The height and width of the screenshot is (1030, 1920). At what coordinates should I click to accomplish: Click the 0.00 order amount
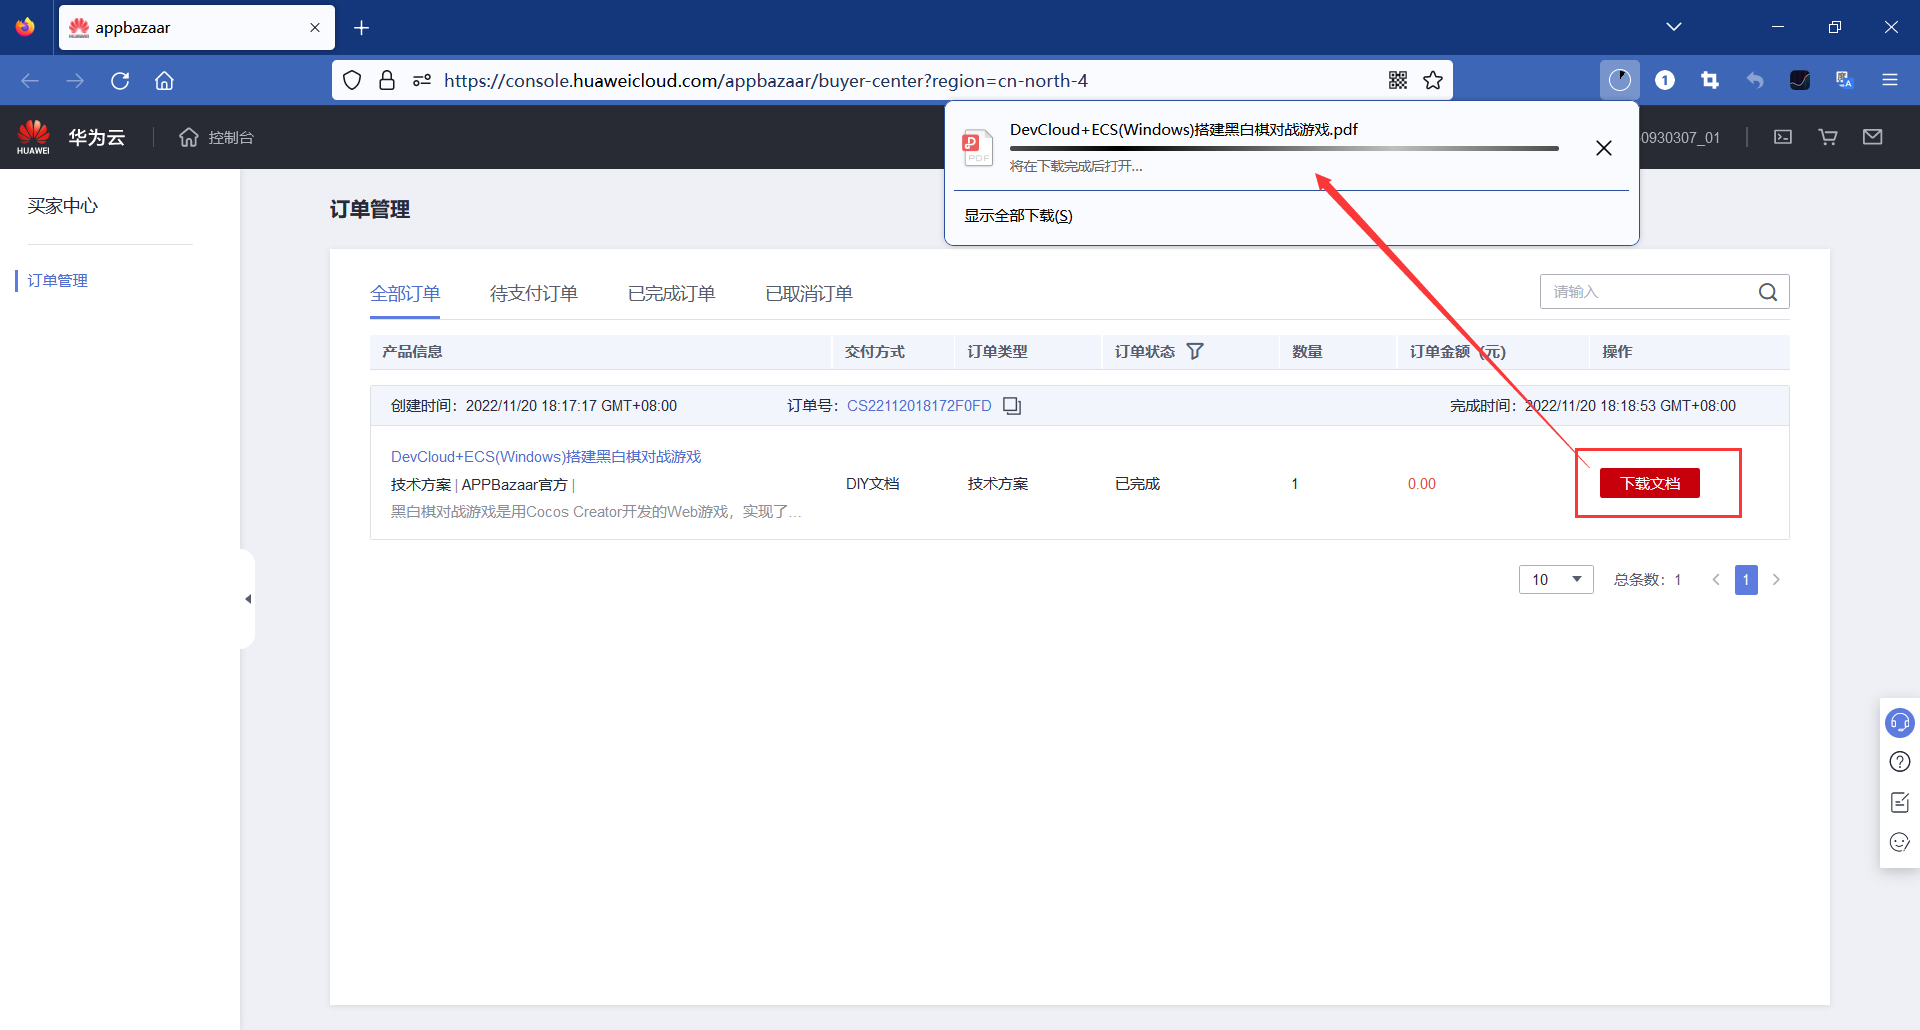point(1422,484)
